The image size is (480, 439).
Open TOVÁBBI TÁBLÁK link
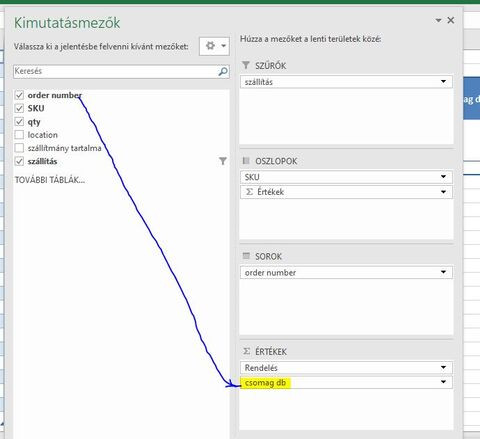coord(50,180)
